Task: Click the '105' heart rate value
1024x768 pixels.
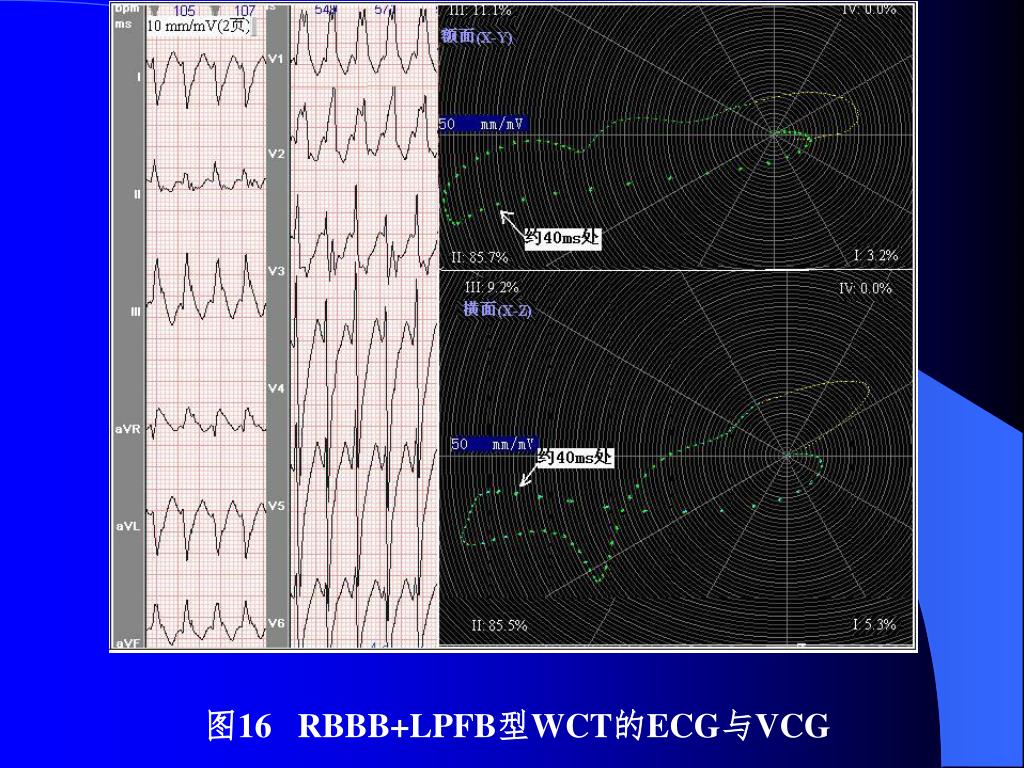Action: click(184, 10)
